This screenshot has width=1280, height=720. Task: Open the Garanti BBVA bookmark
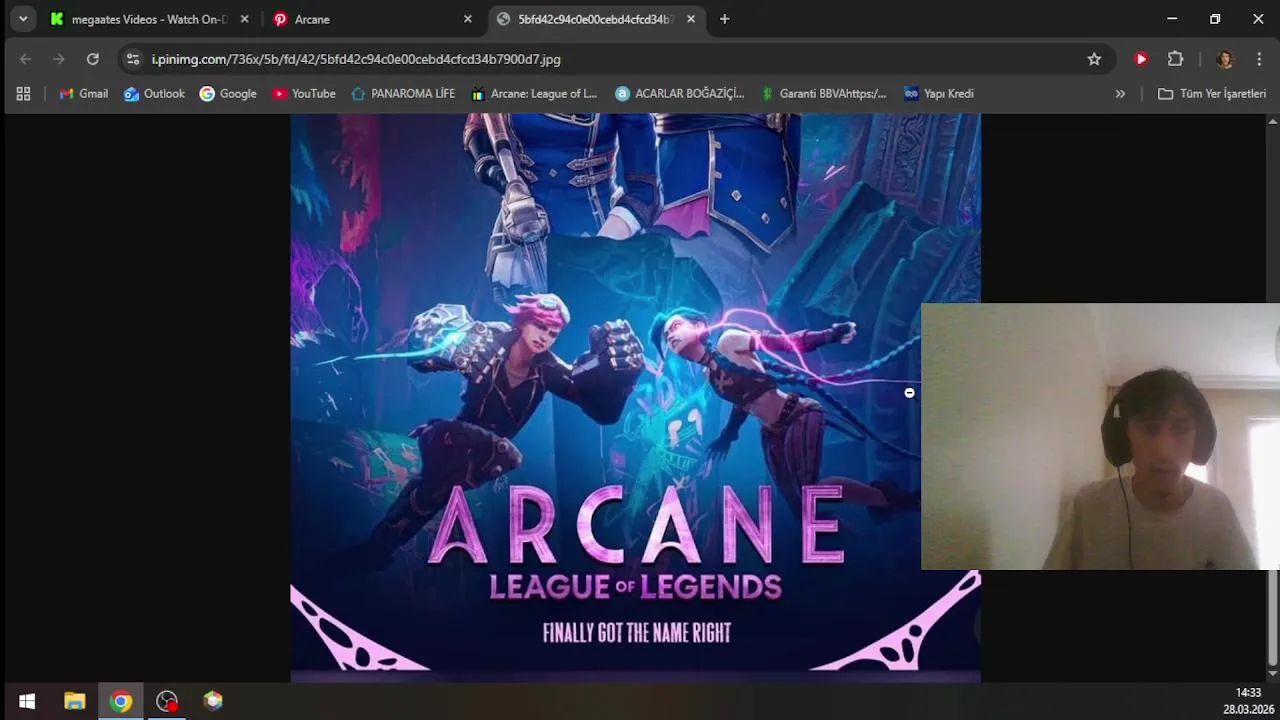pyautogui.click(x=823, y=93)
